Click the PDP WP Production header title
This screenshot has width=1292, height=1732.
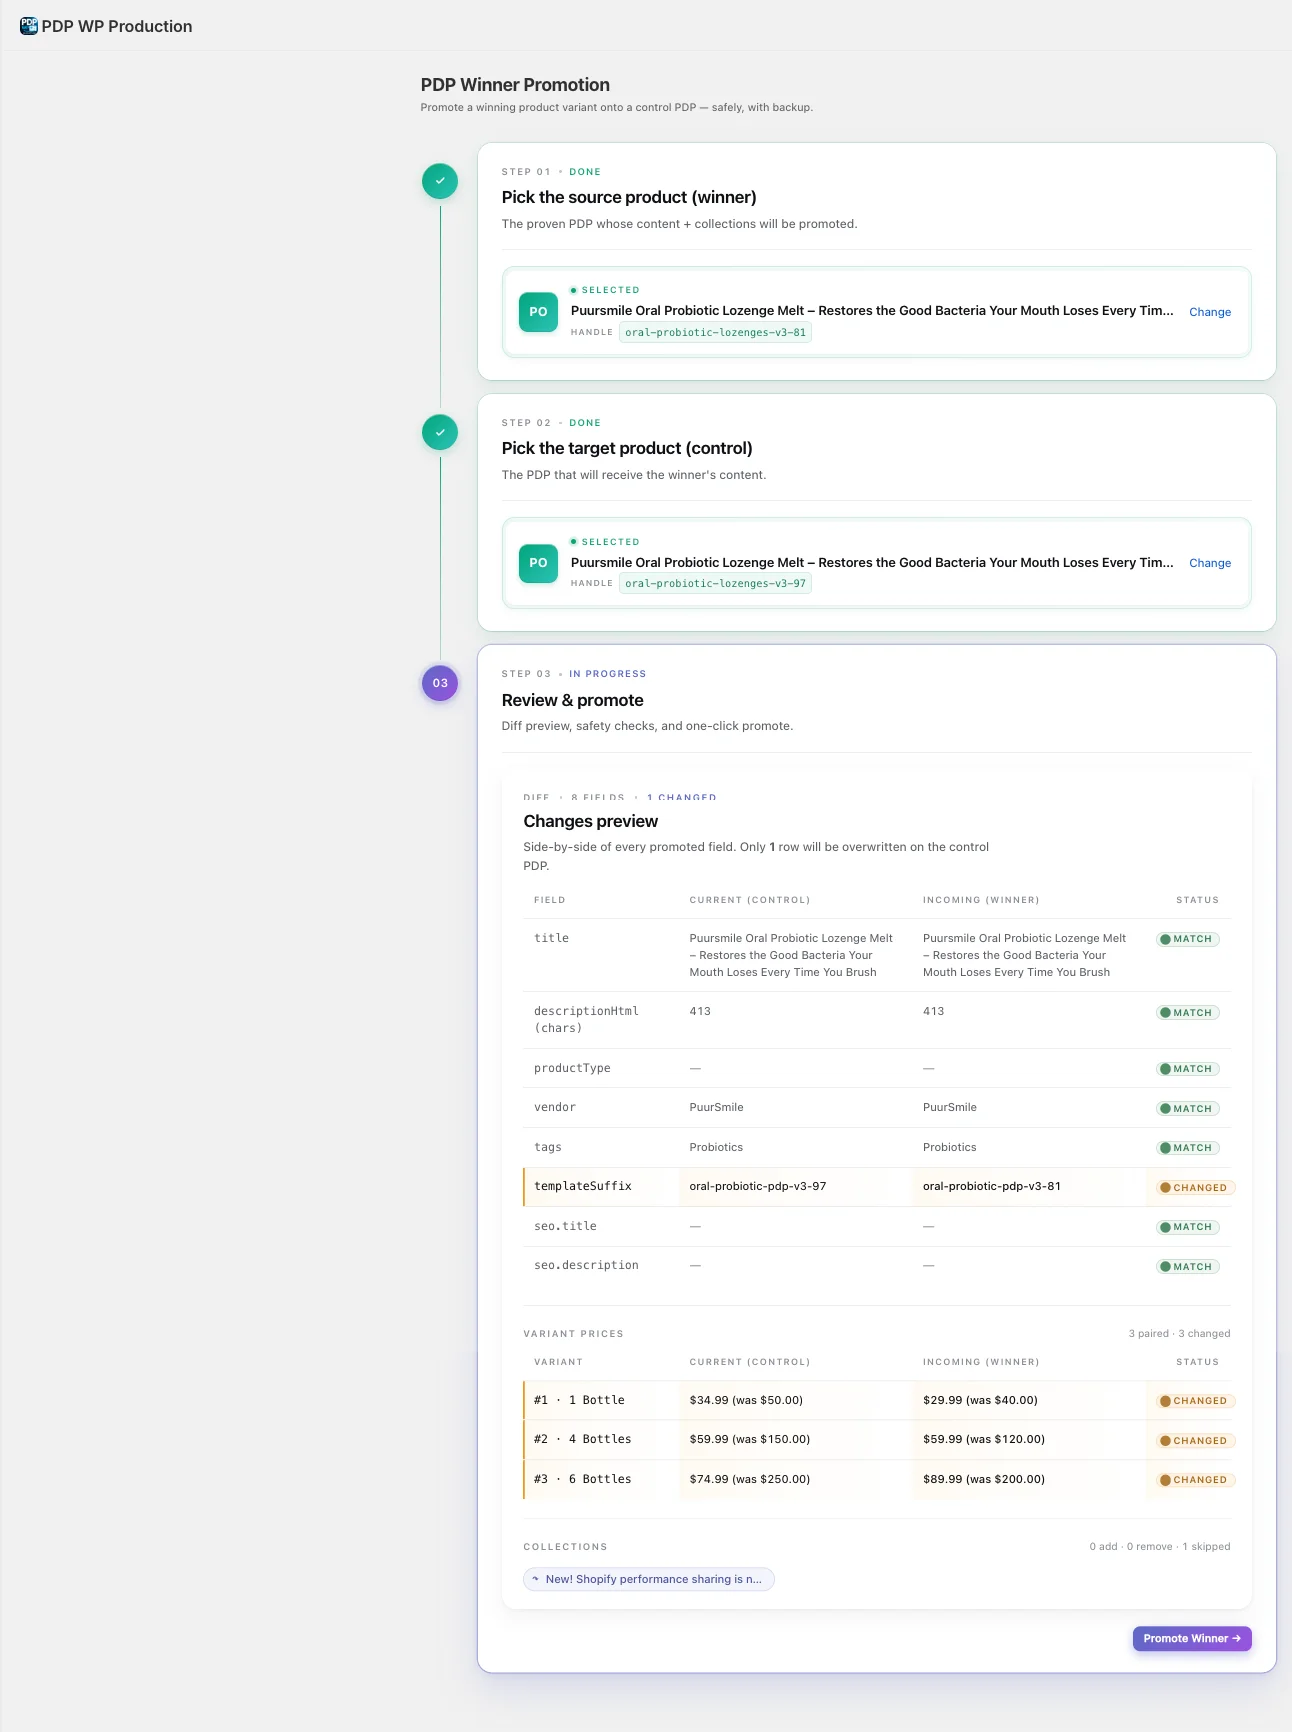pos(117,26)
